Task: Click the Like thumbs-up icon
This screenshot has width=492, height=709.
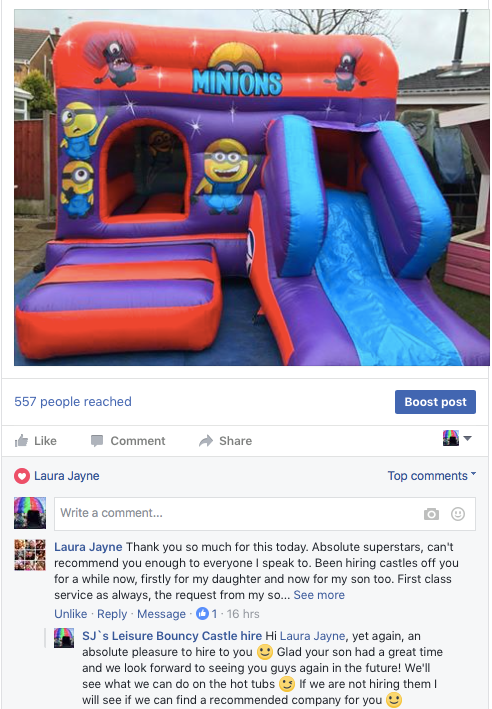Action: (21, 440)
